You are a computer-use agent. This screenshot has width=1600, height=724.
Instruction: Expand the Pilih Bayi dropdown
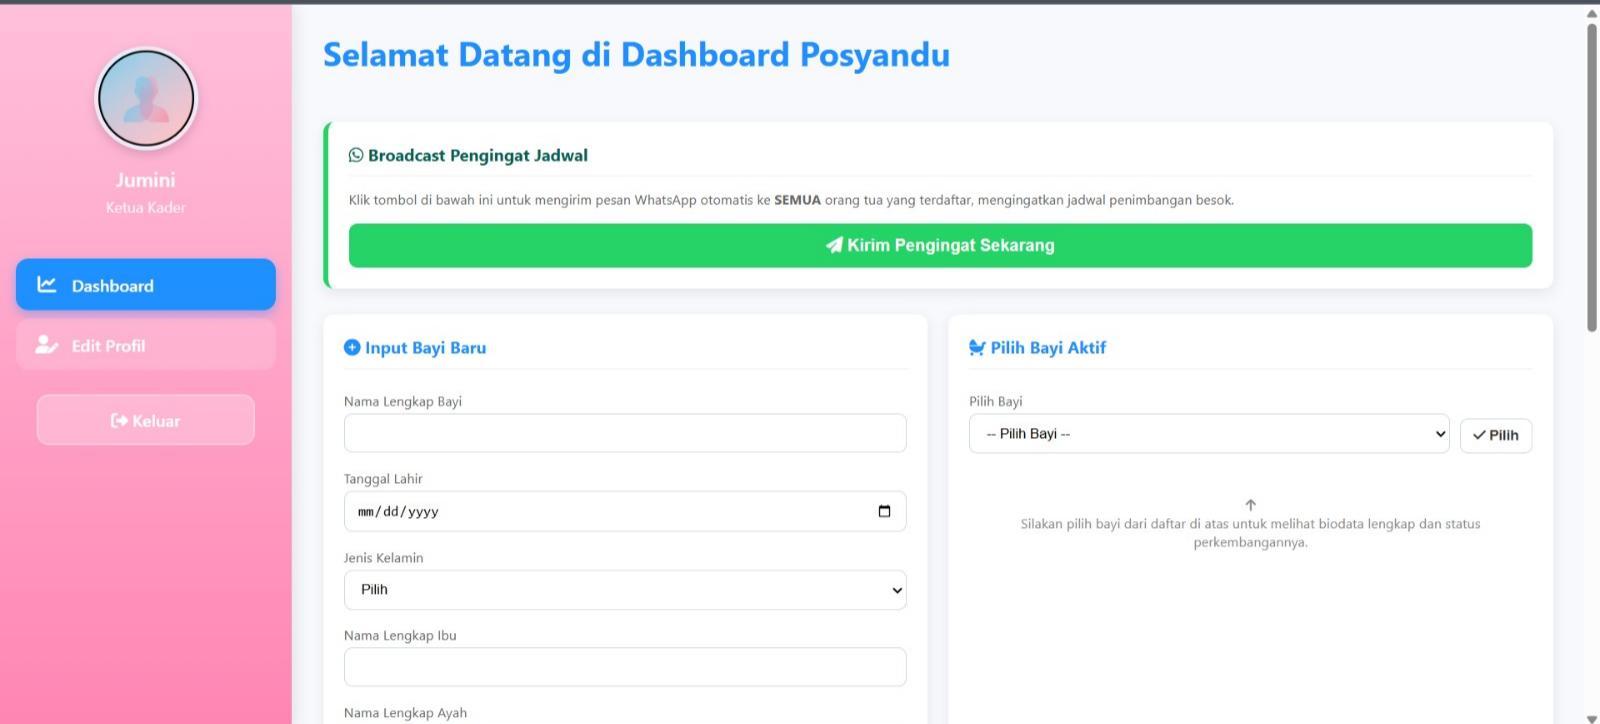pyautogui.click(x=1209, y=434)
